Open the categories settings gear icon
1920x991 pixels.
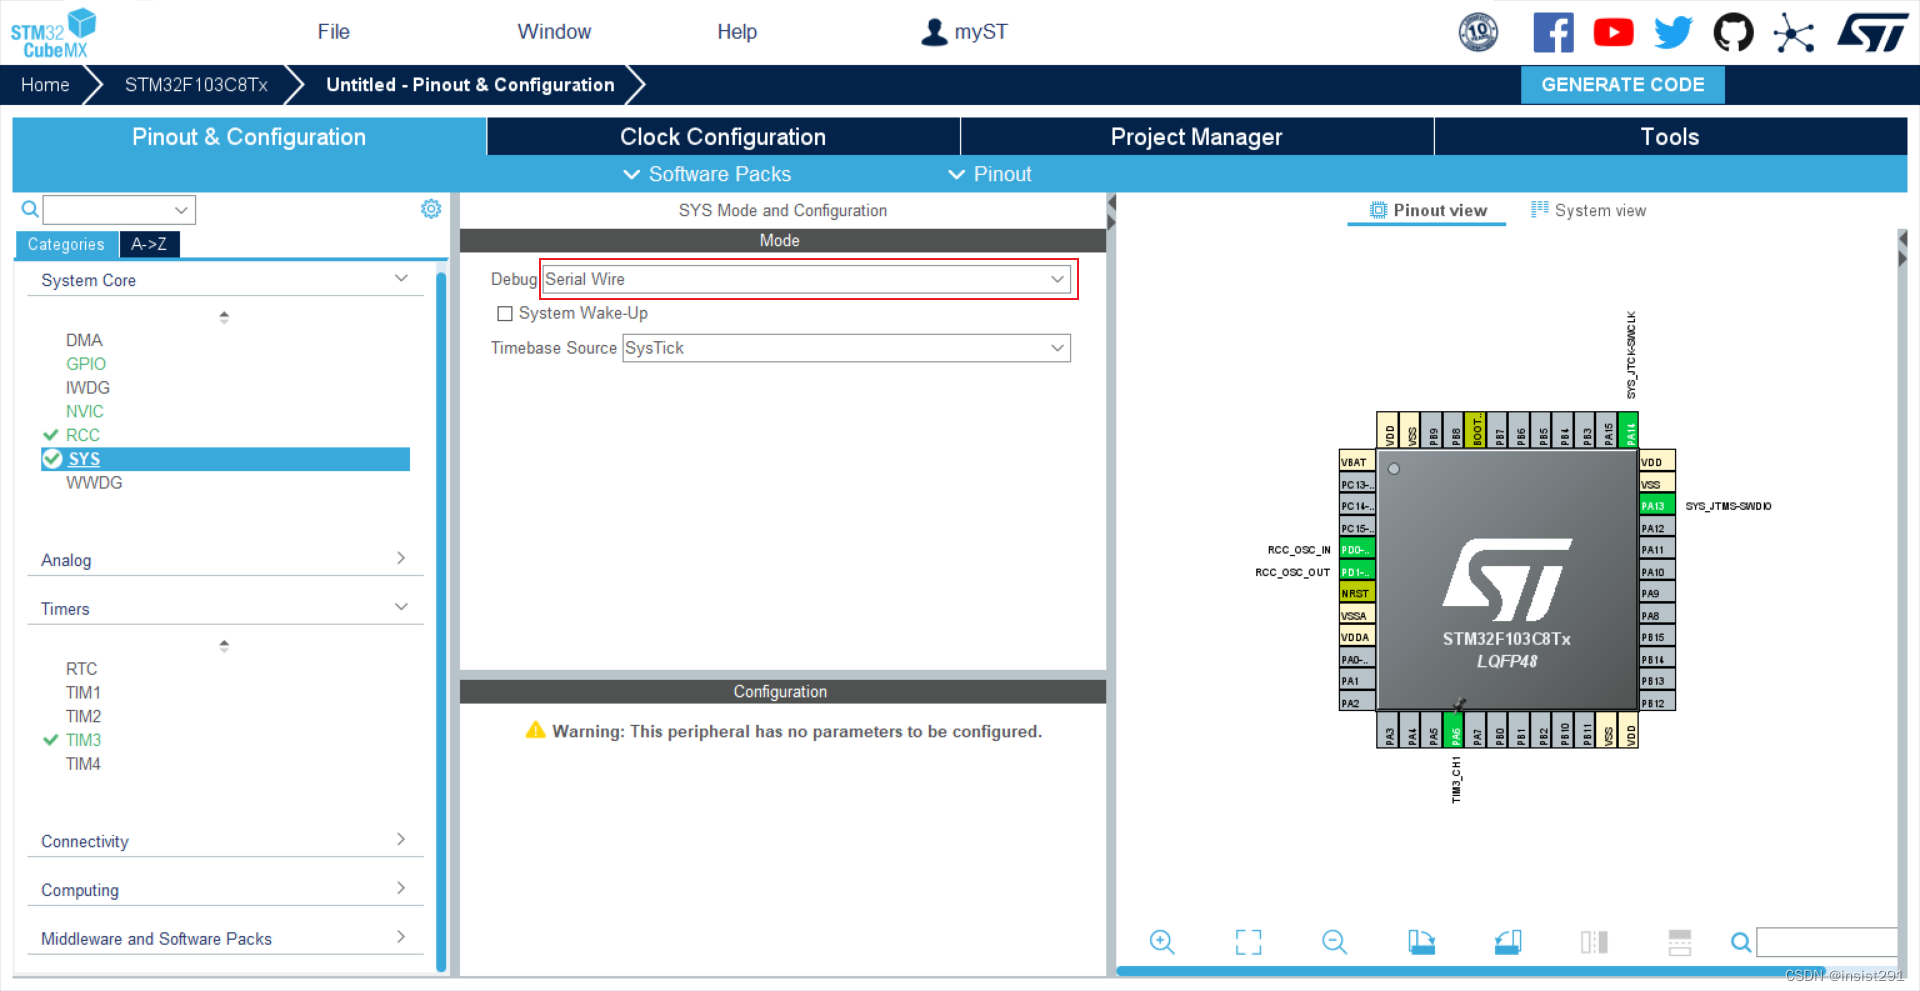(431, 208)
